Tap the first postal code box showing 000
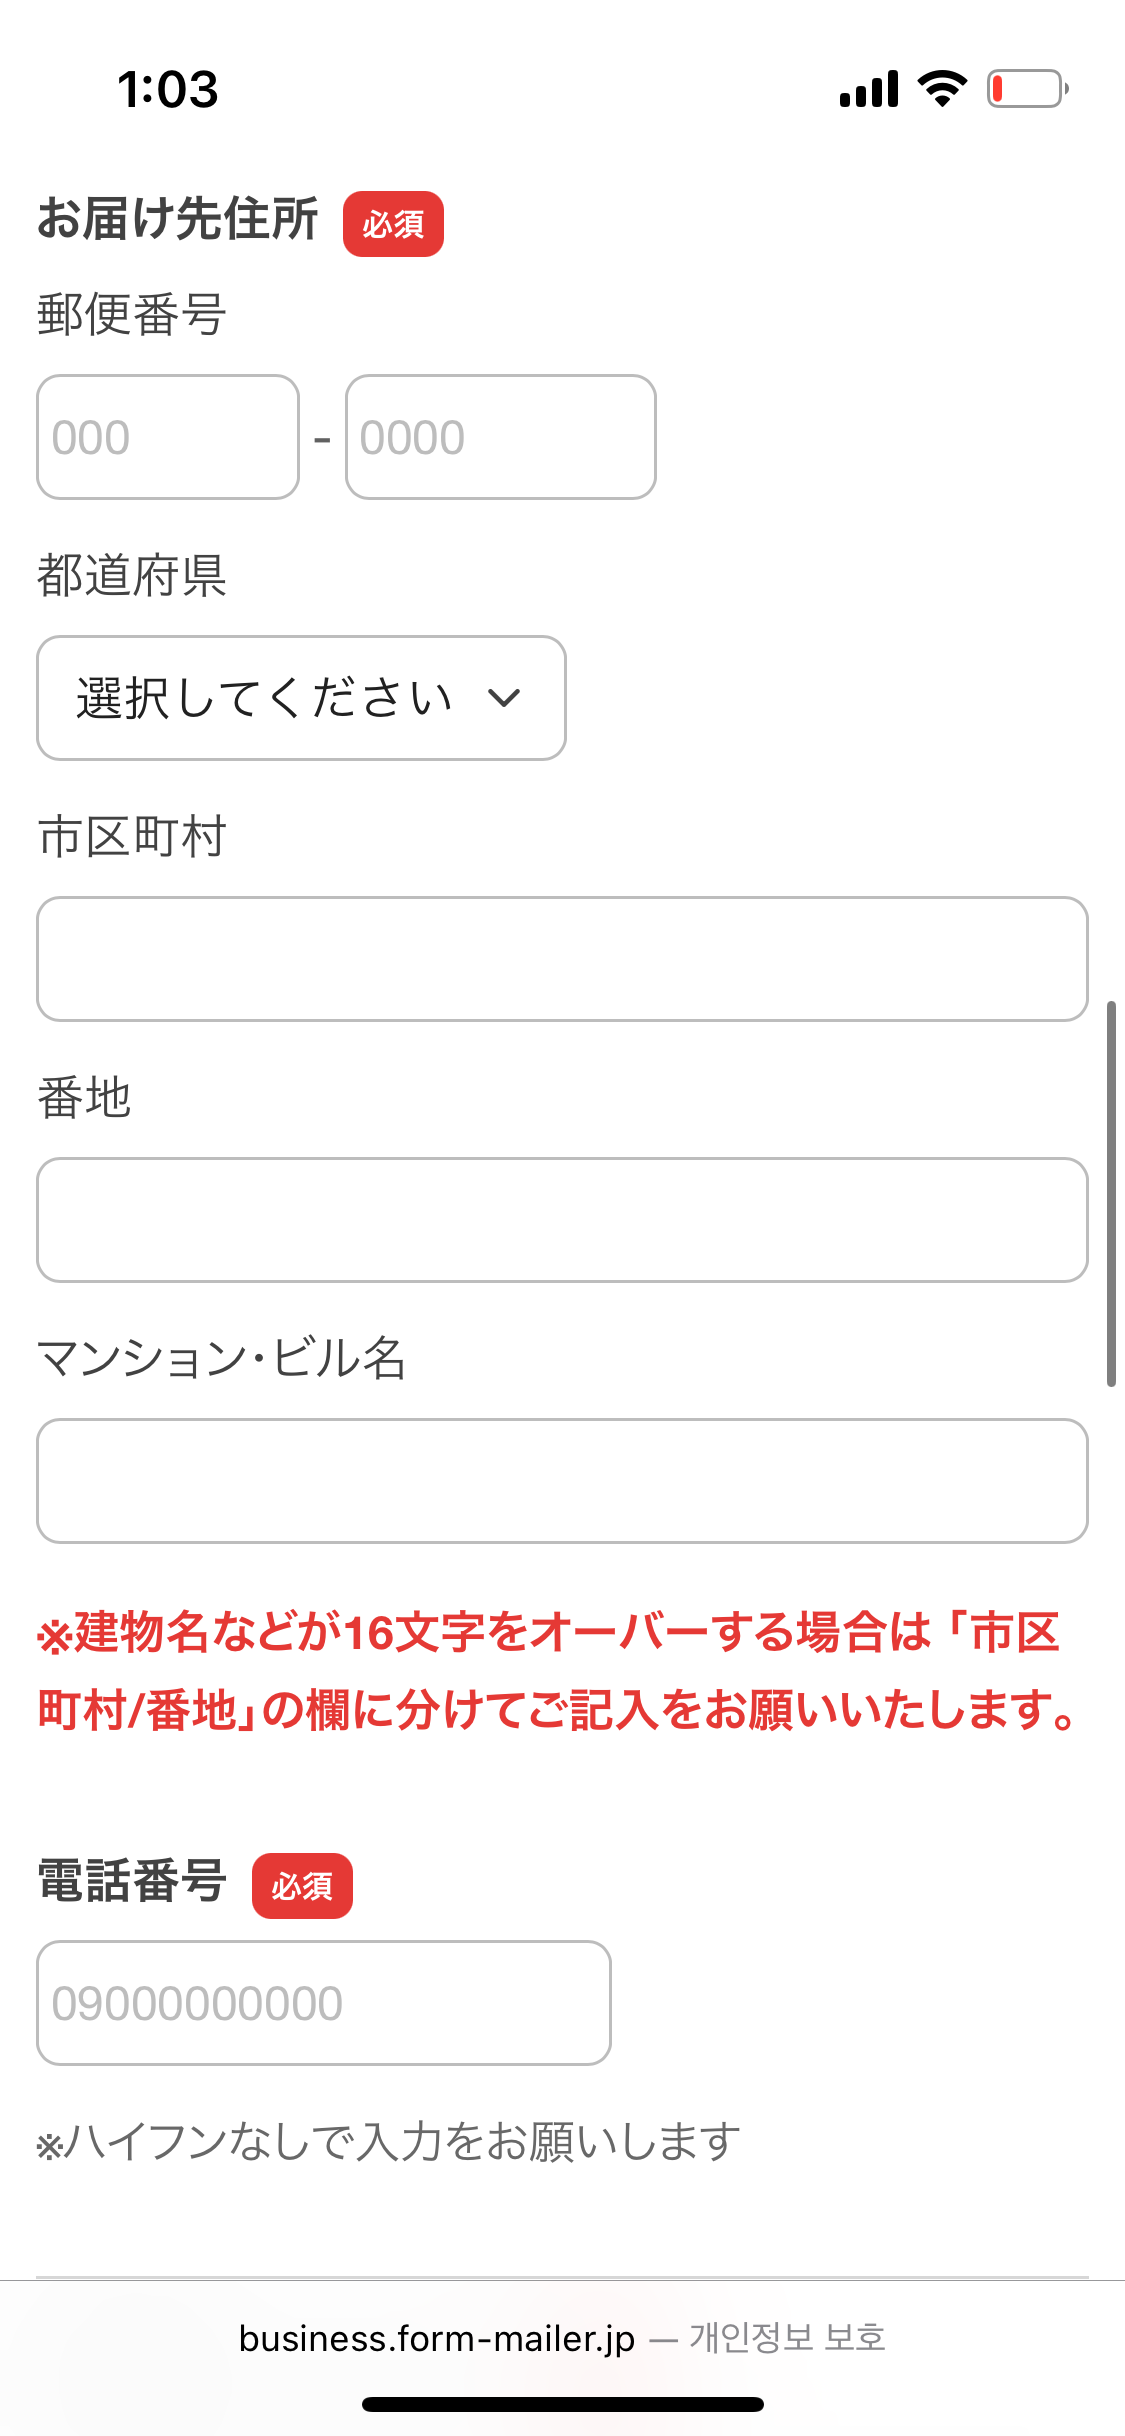Viewport: 1125px width, 2436px height. coord(166,437)
